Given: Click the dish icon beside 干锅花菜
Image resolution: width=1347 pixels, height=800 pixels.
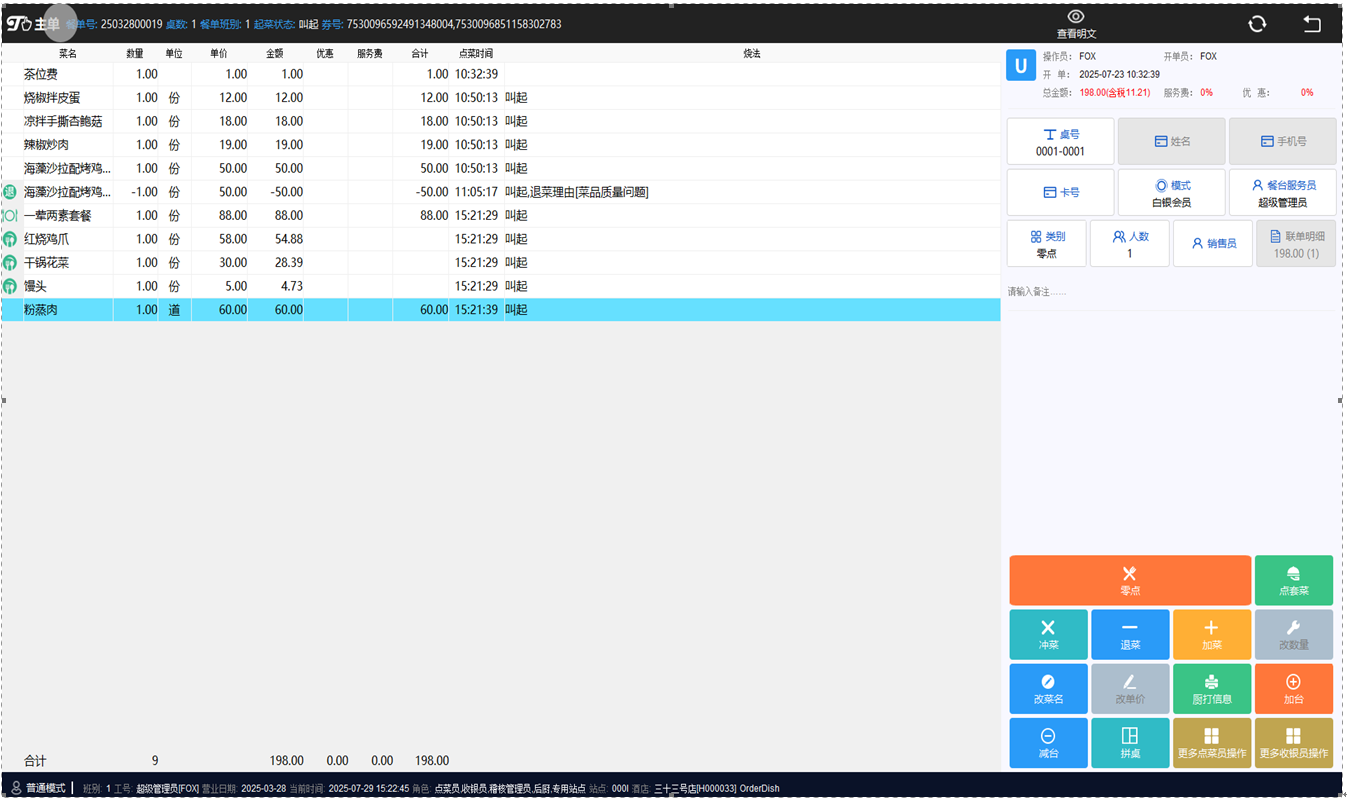Looking at the screenshot, I should click(10, 262).
